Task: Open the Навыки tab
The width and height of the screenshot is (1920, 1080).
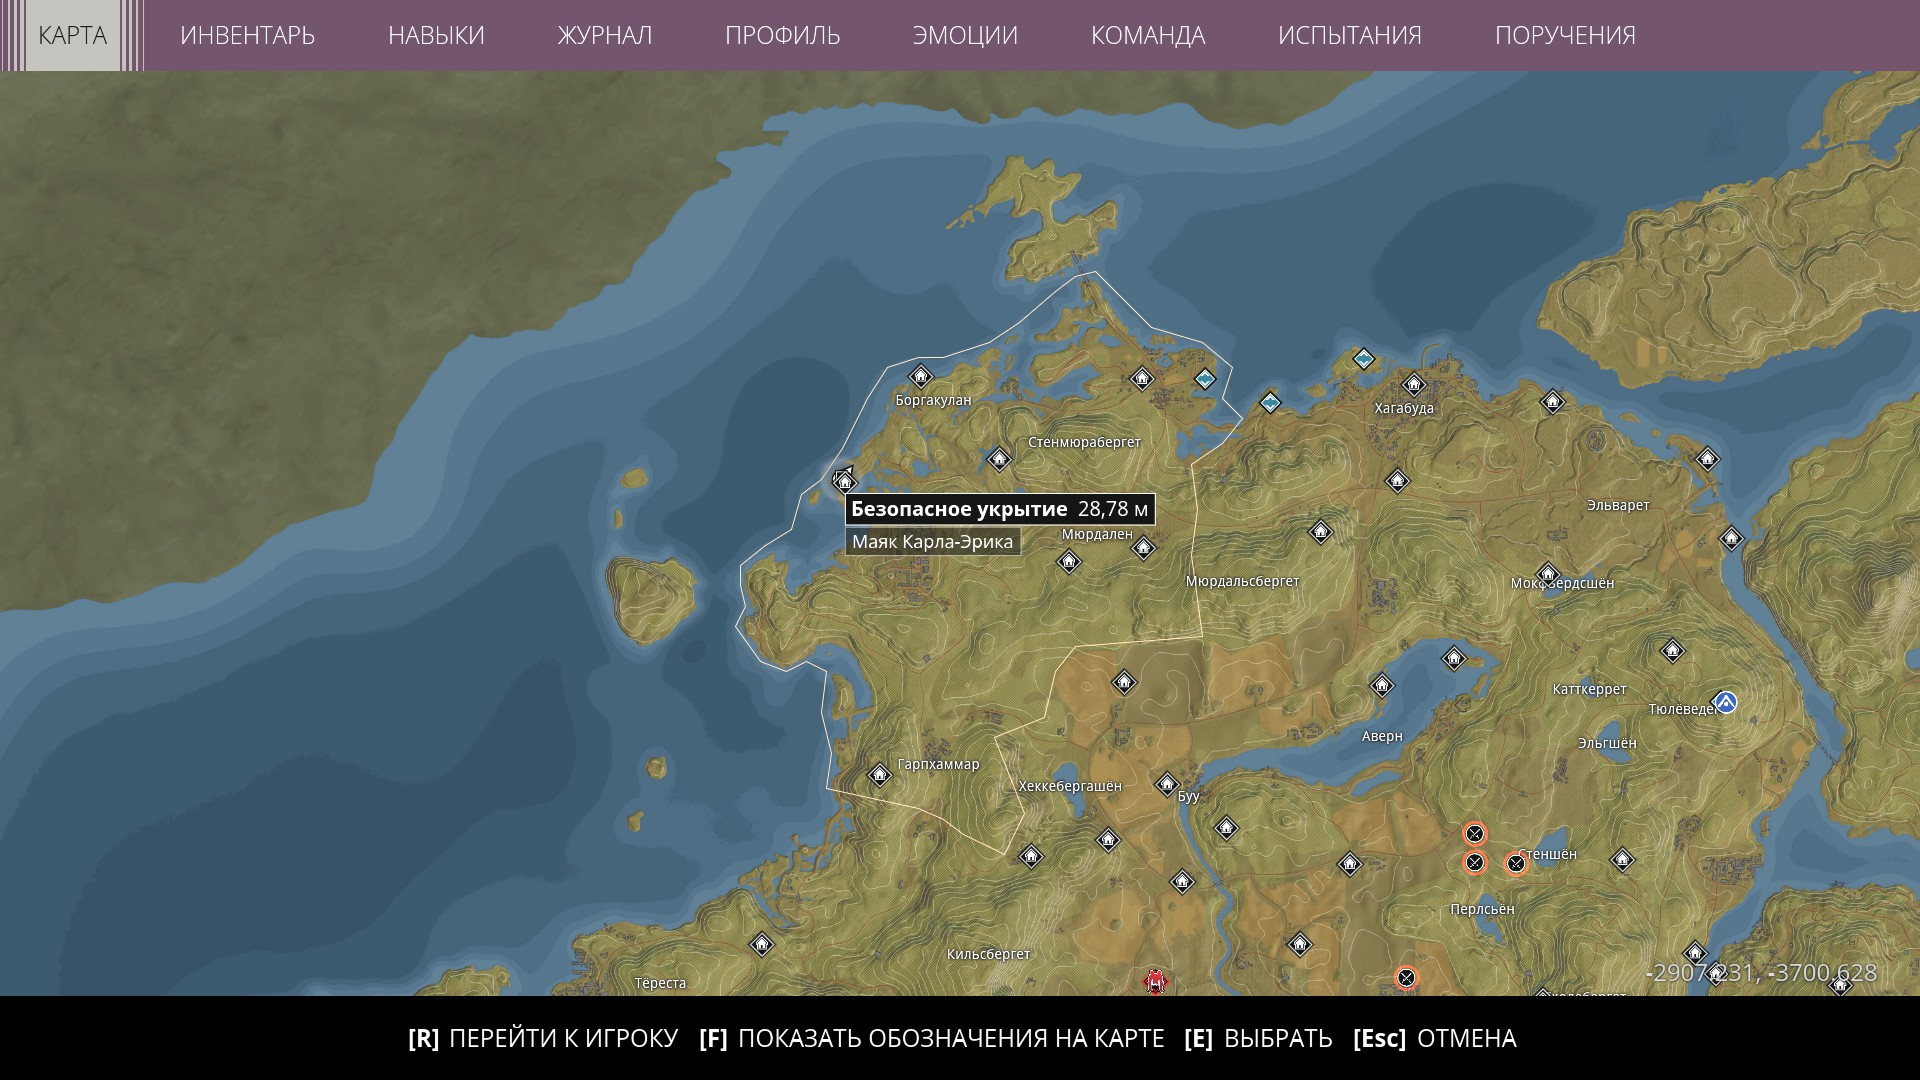Action: click(x=436, y=35)
